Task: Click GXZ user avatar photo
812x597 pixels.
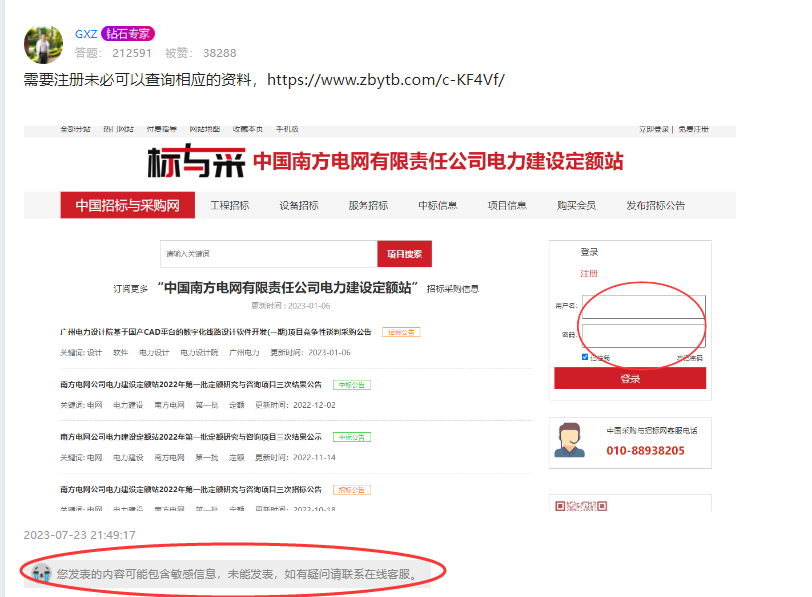Action: 44,45
